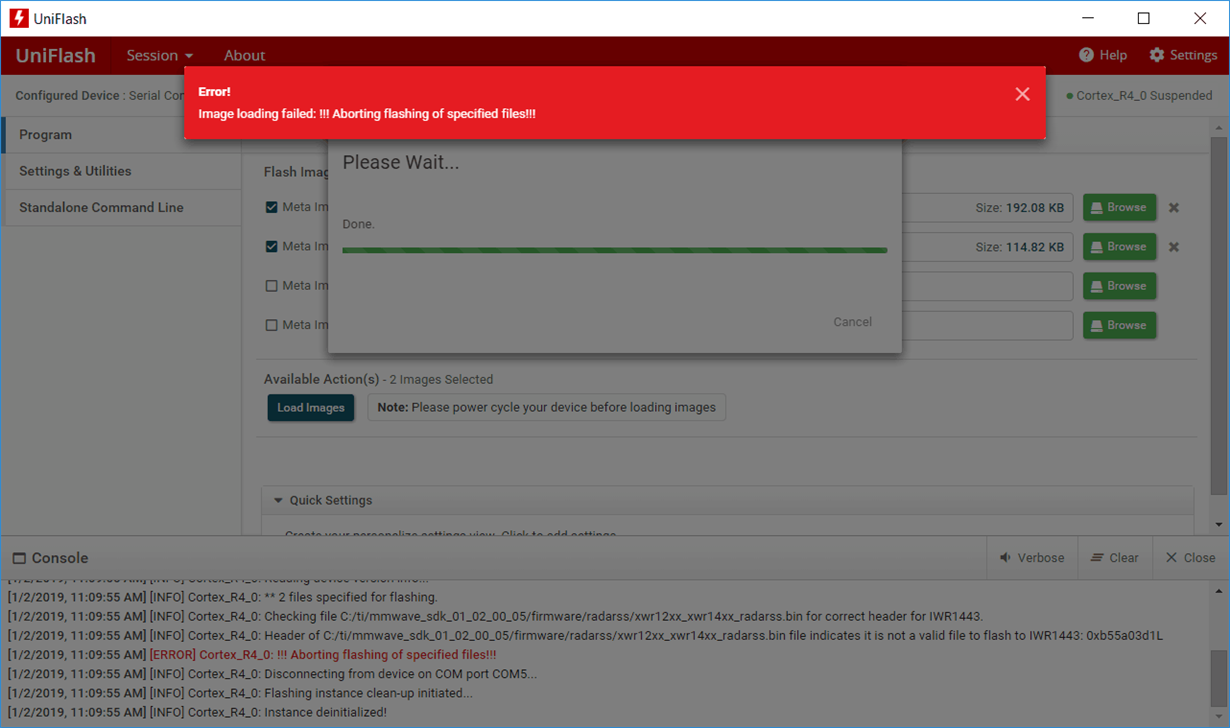Remove the 192.08 KB image entry

pyautogui.click(x=1174, y=208)
